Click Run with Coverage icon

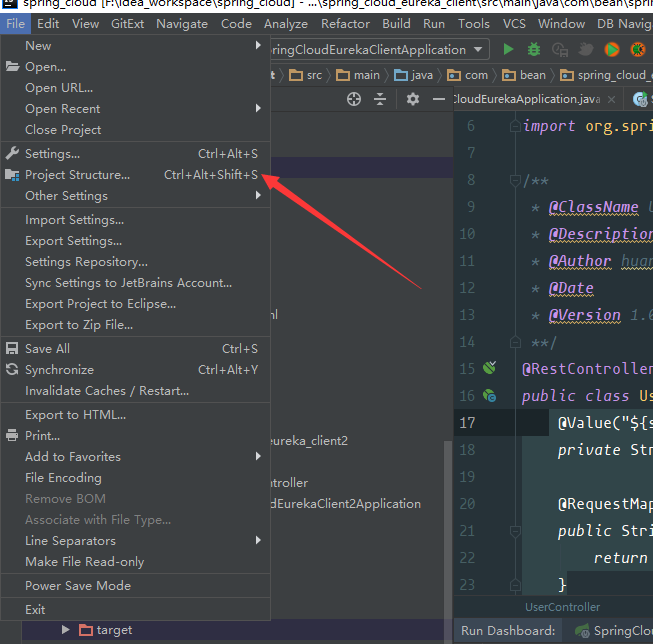click(560, 50)
